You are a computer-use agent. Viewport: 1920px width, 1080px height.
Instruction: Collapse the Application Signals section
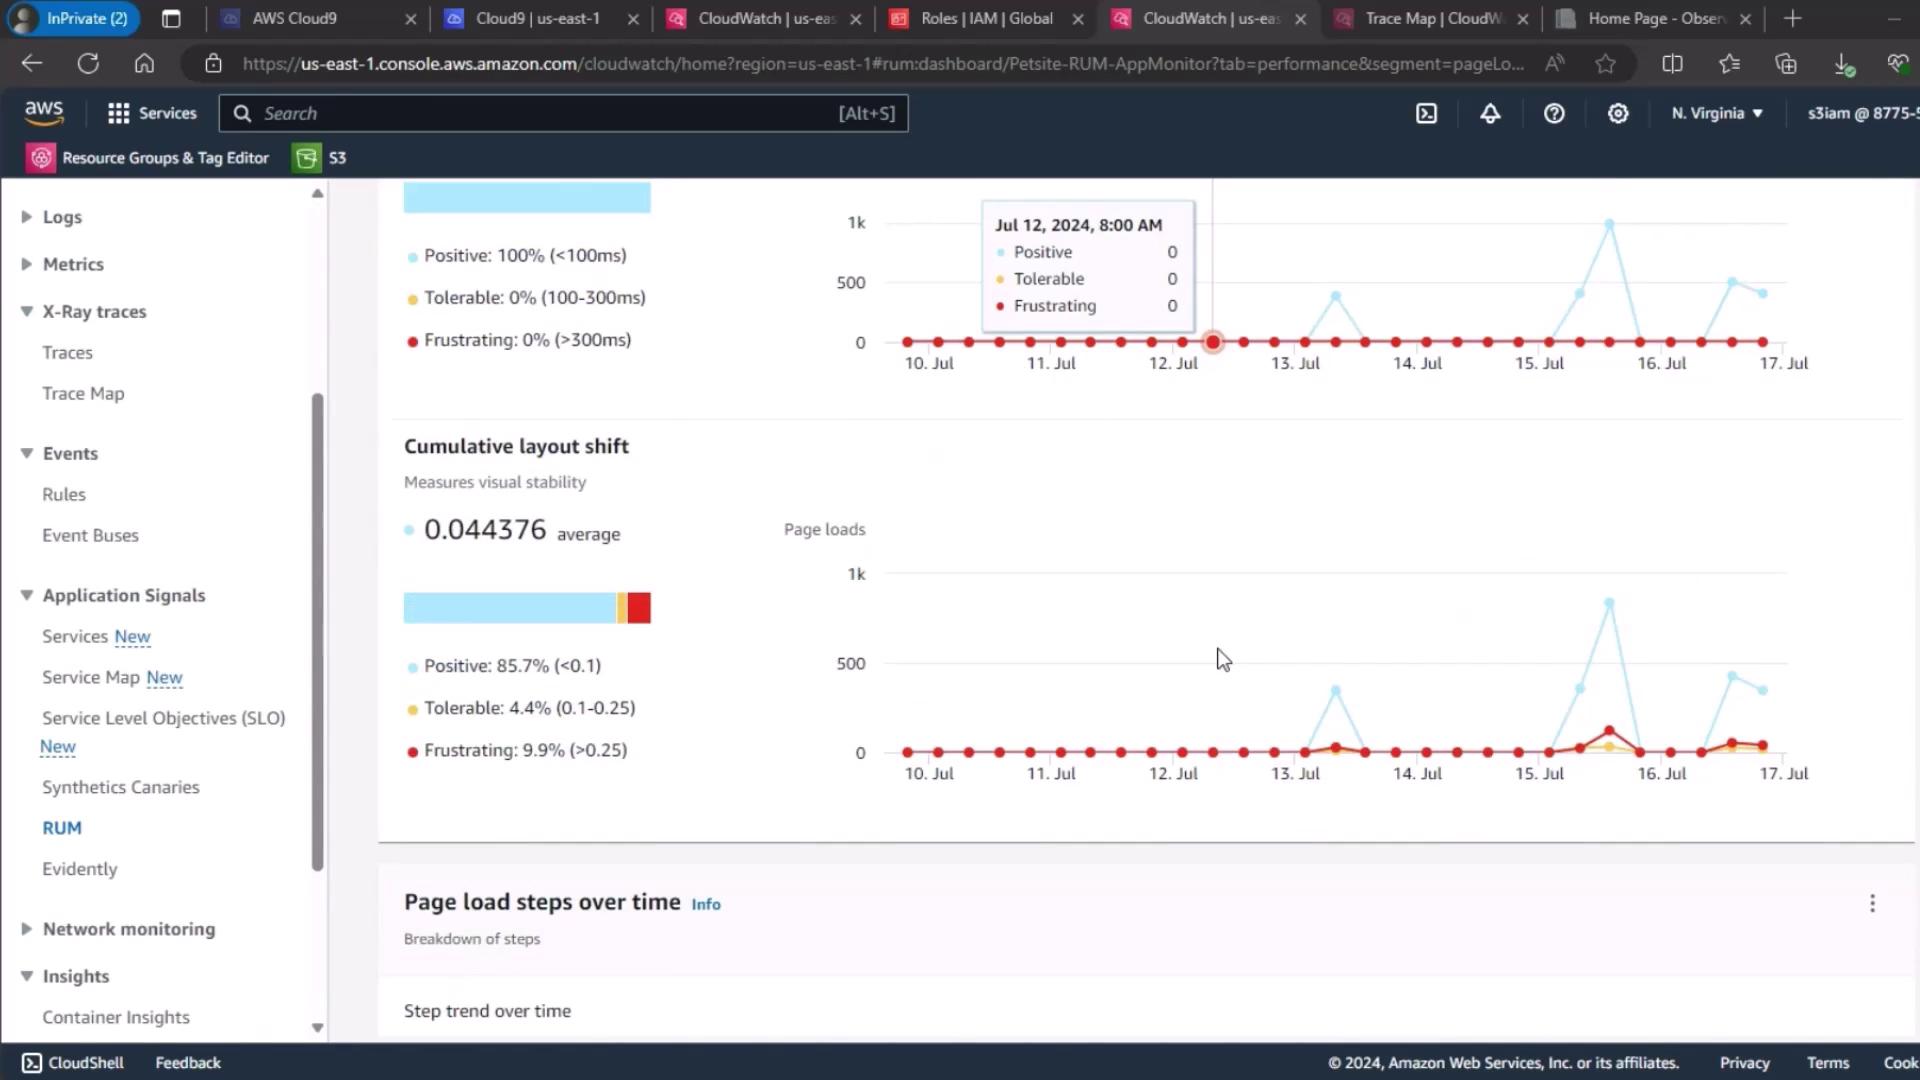pos(26,595)
